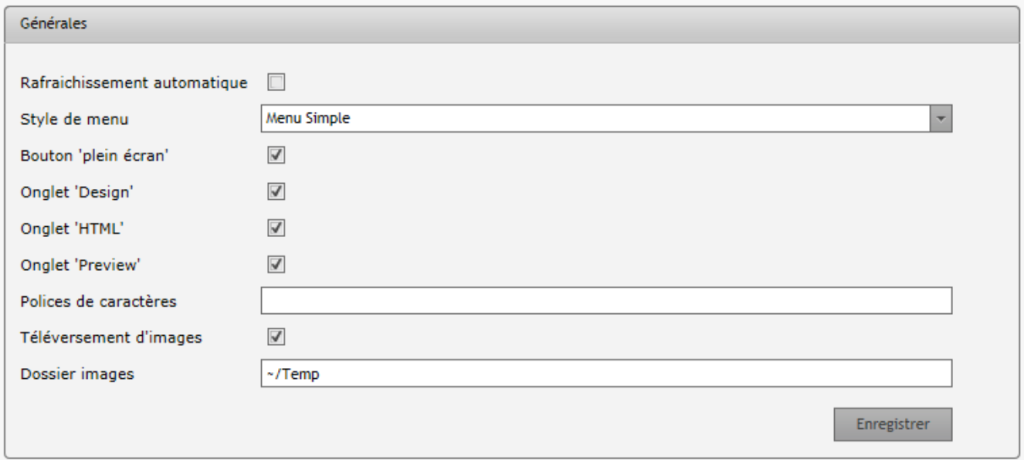Click the Onglet 'Preview' label

click(80, 265)
